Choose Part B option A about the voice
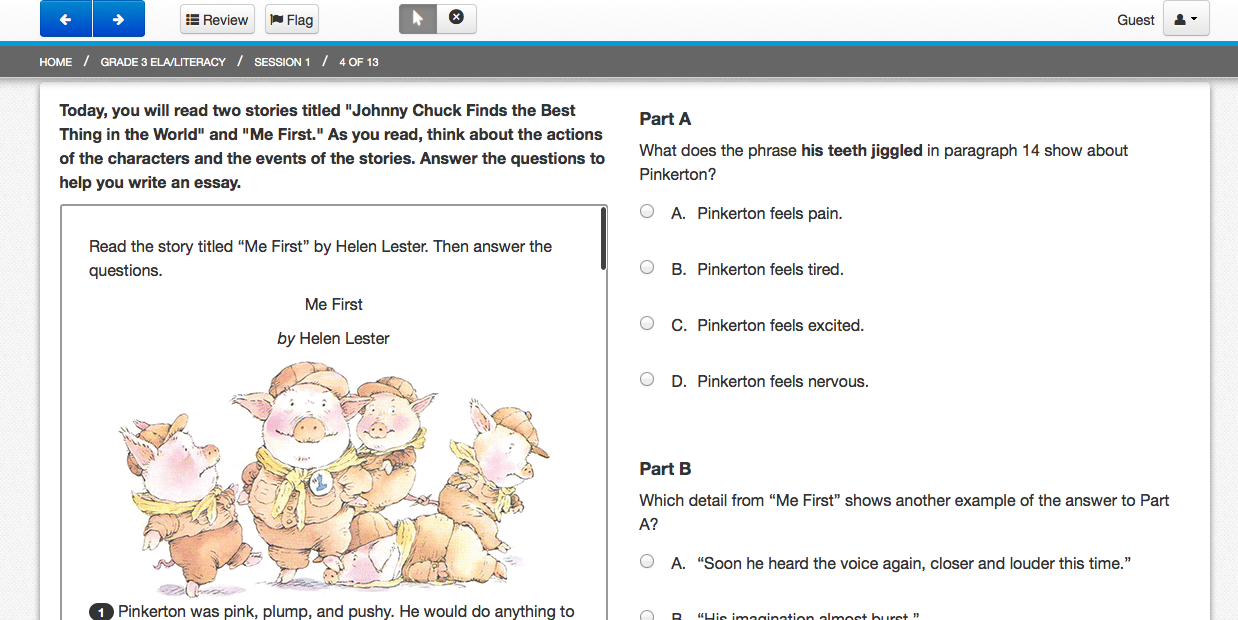 click(647, 561)
